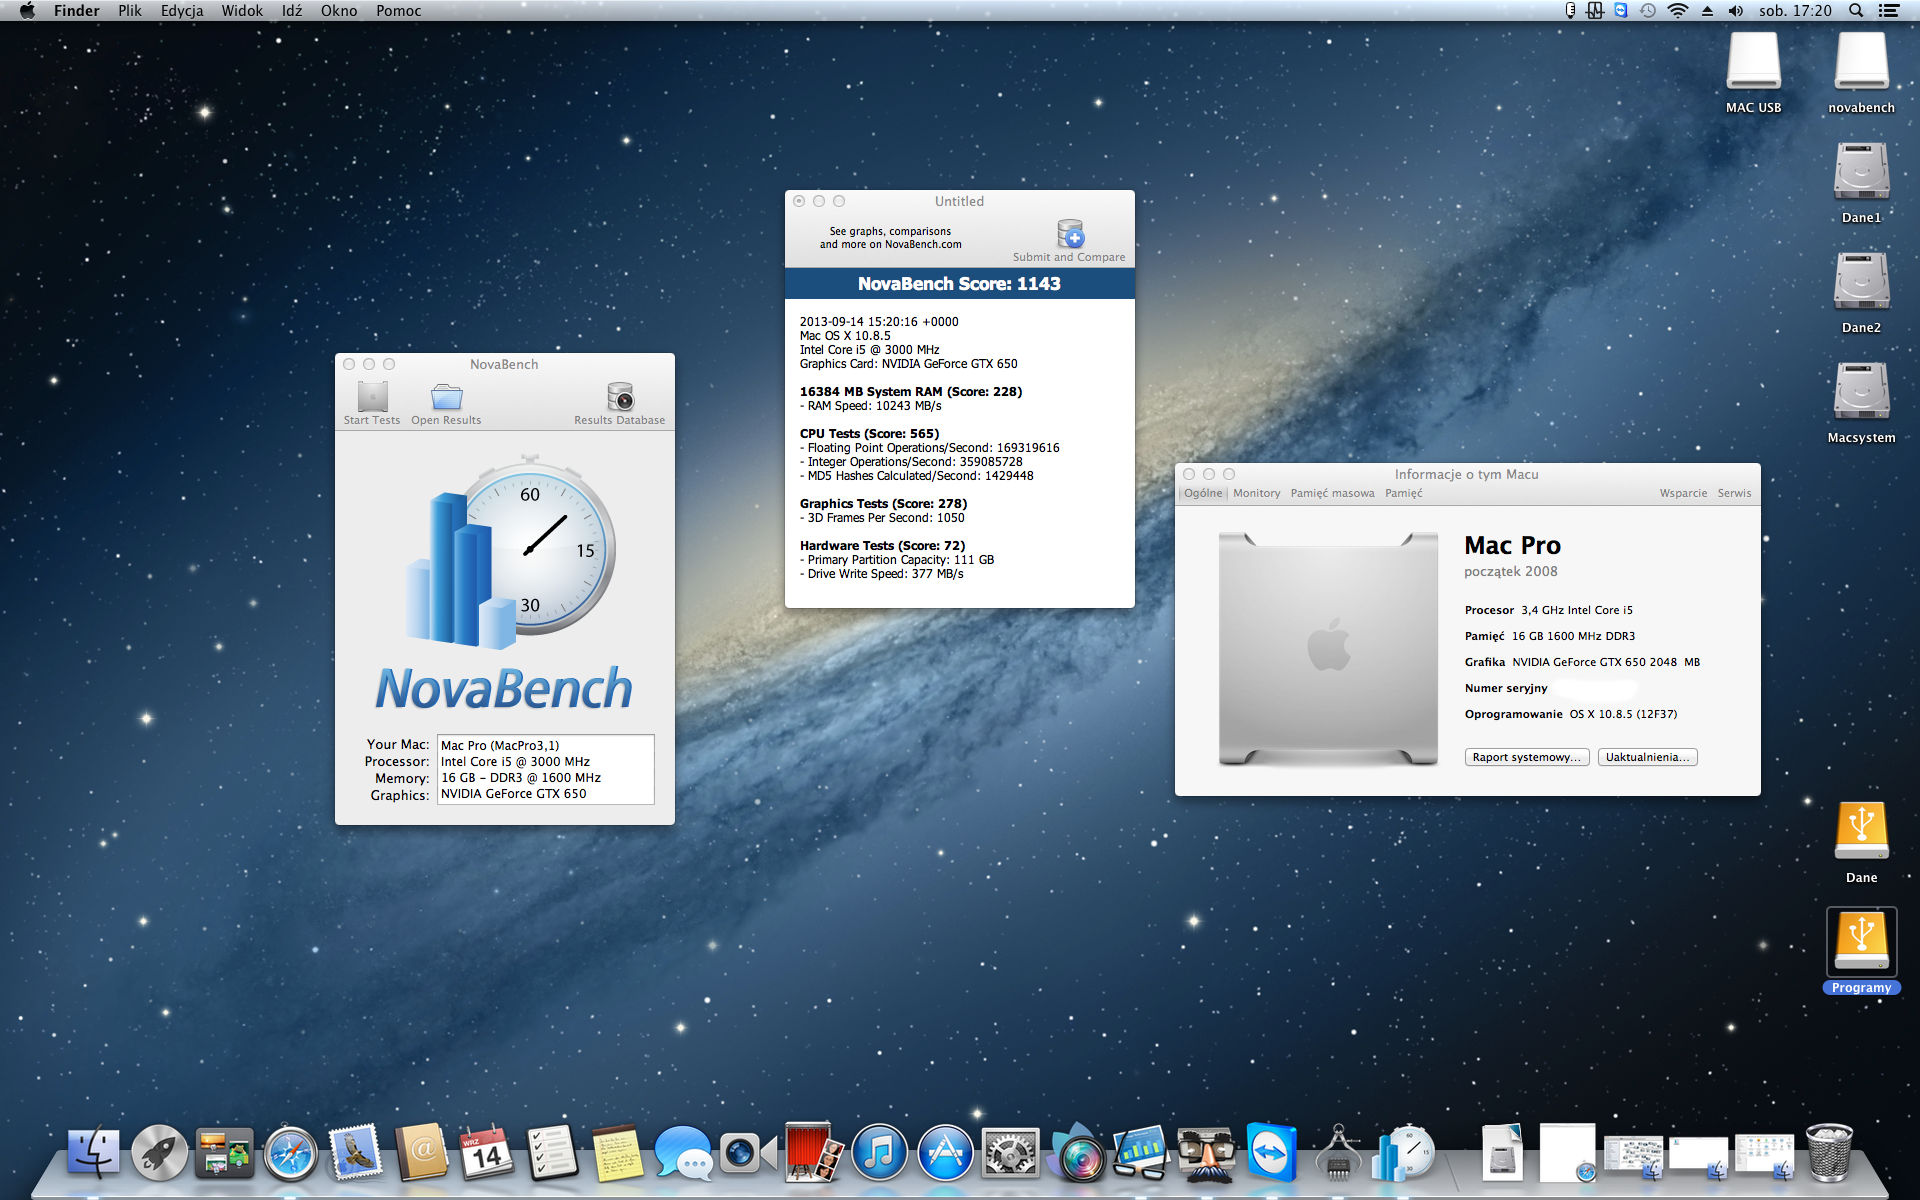Open Reminders from the Dock

(552, 1152)
